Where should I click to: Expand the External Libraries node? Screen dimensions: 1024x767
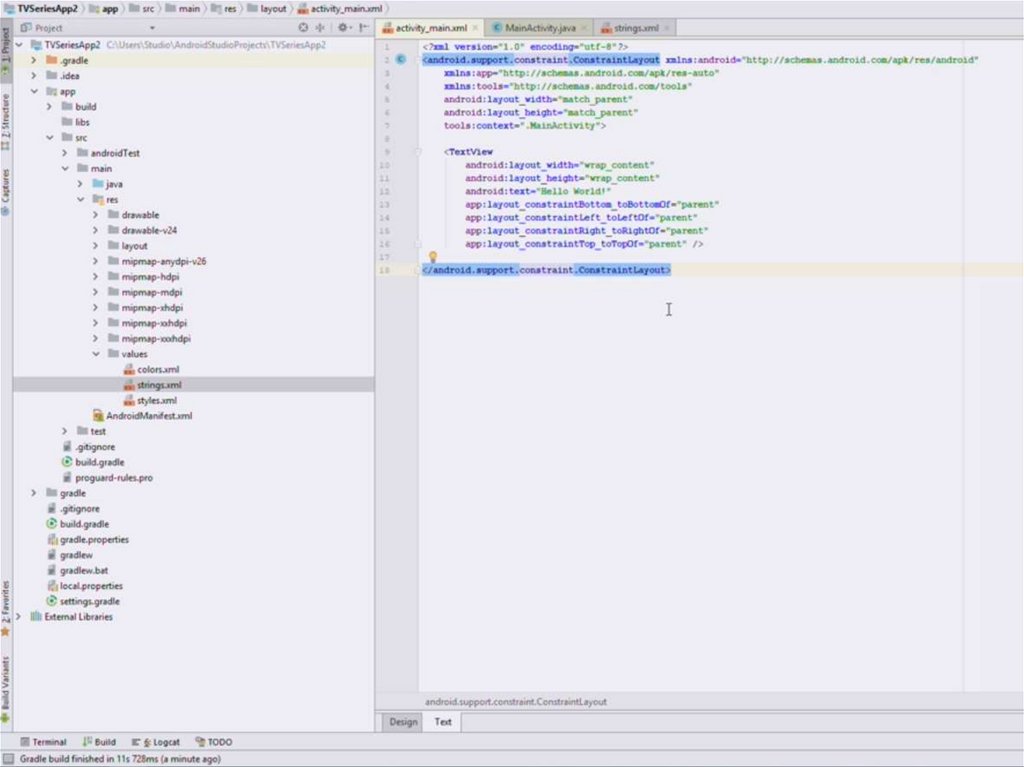tap(20, 617)
